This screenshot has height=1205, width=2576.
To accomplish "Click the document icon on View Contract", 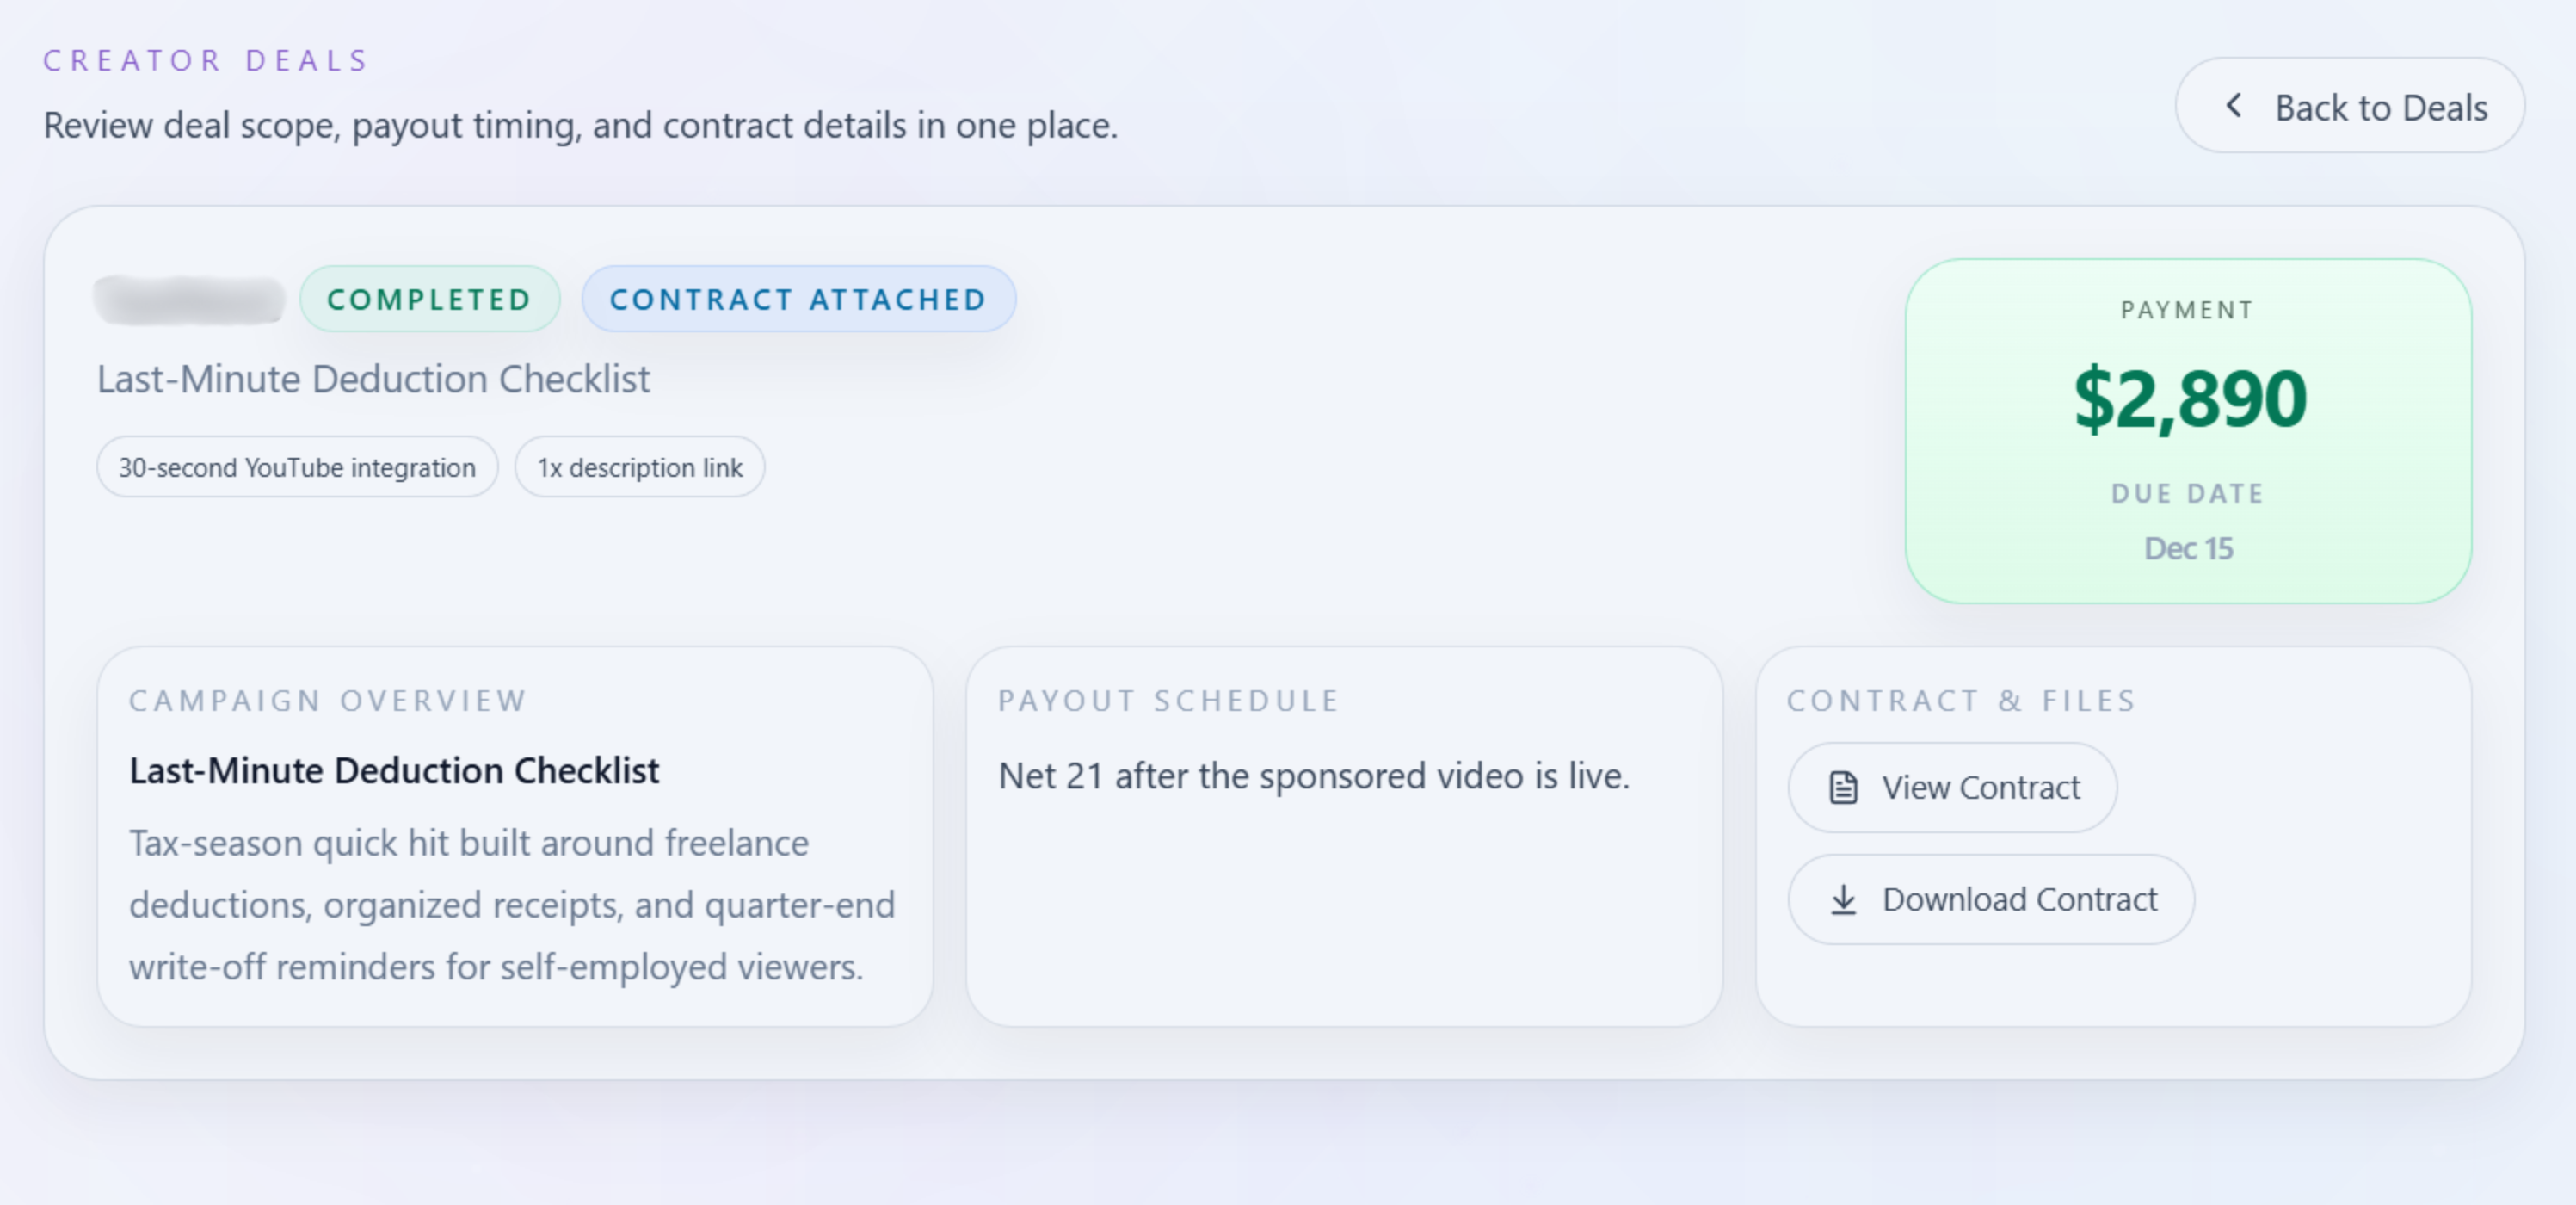I will [x=1843, y=788].
